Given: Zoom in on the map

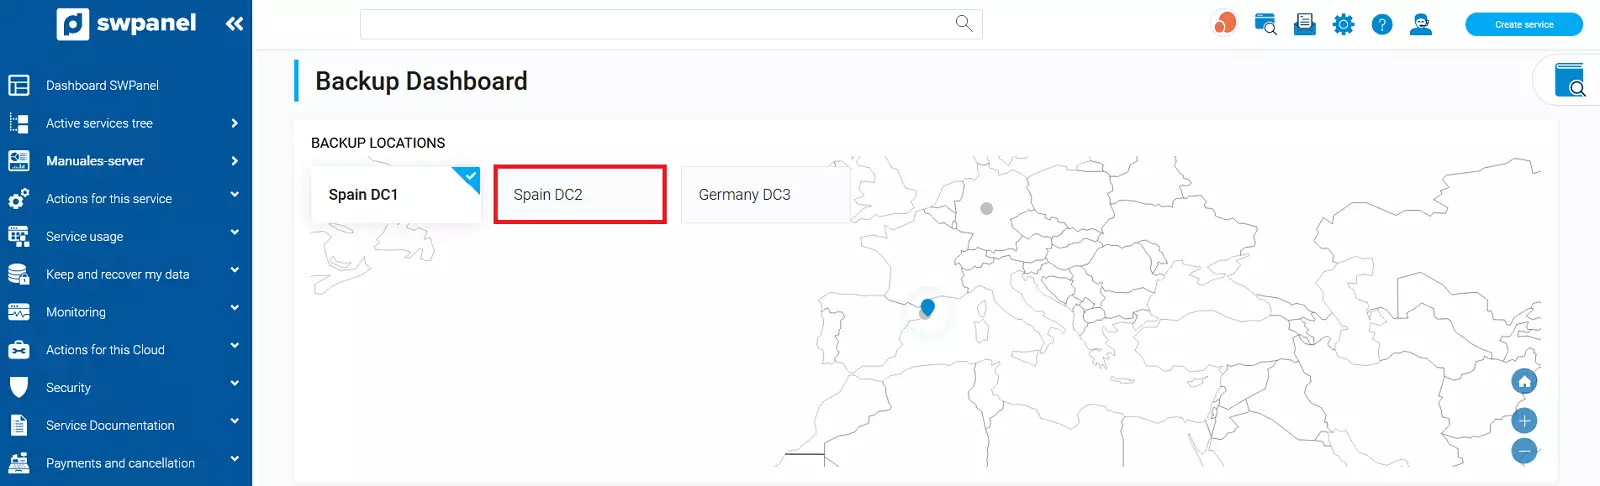Looking at the screenshot, I should tap(1524, 421).
